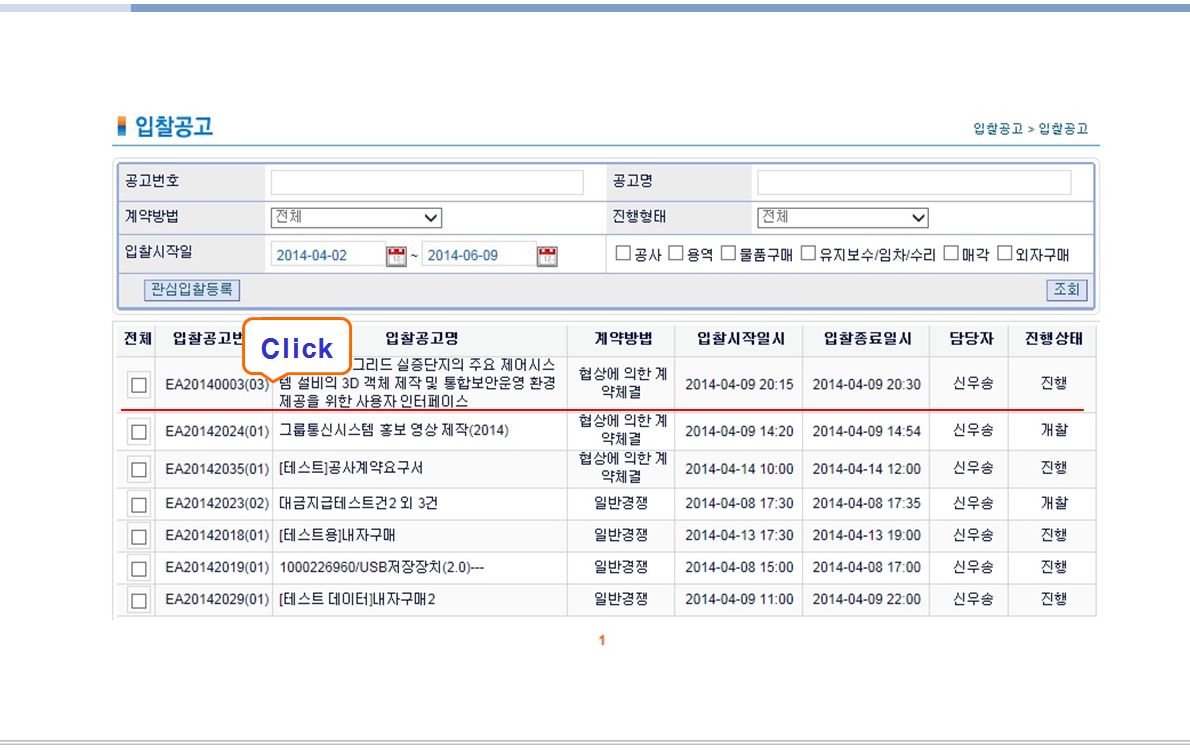Open bid titled [테스트]공사계약요구서
Screen dimensions: 1190x750
coord(351,468)
